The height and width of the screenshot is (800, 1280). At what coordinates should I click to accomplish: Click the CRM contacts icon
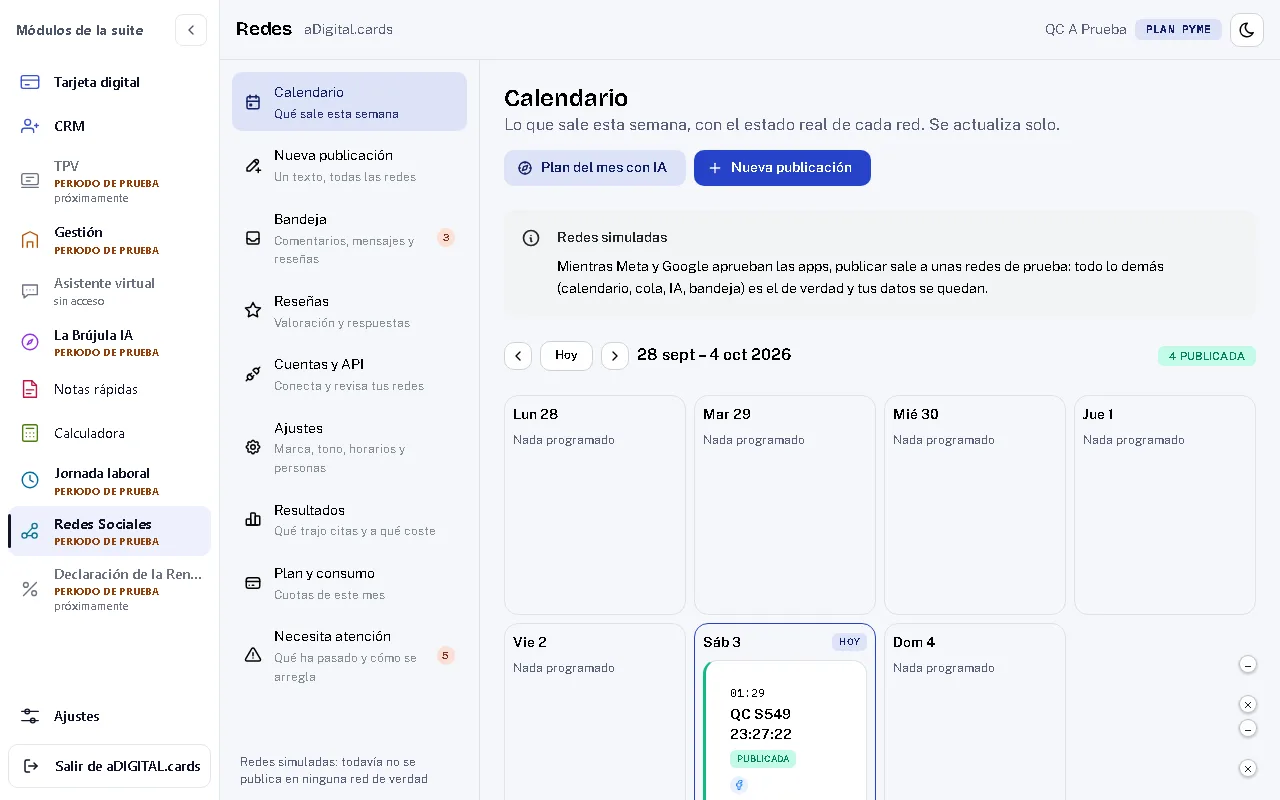click(30, 126)
